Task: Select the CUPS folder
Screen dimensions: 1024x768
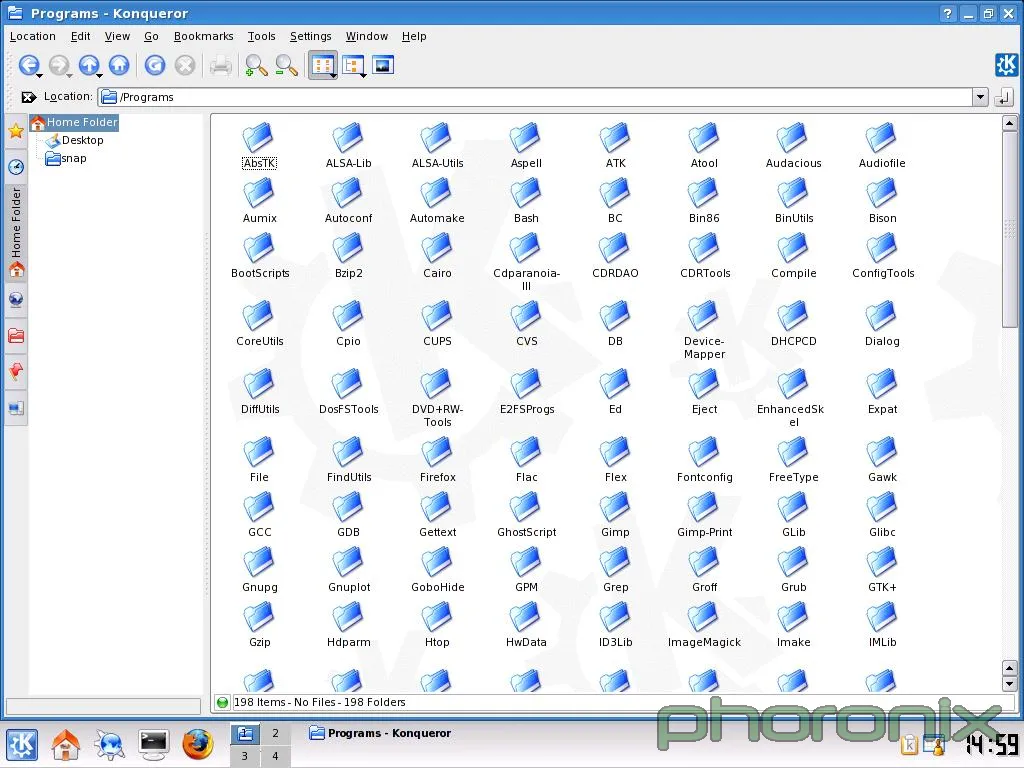Action: tap(437, 324)
